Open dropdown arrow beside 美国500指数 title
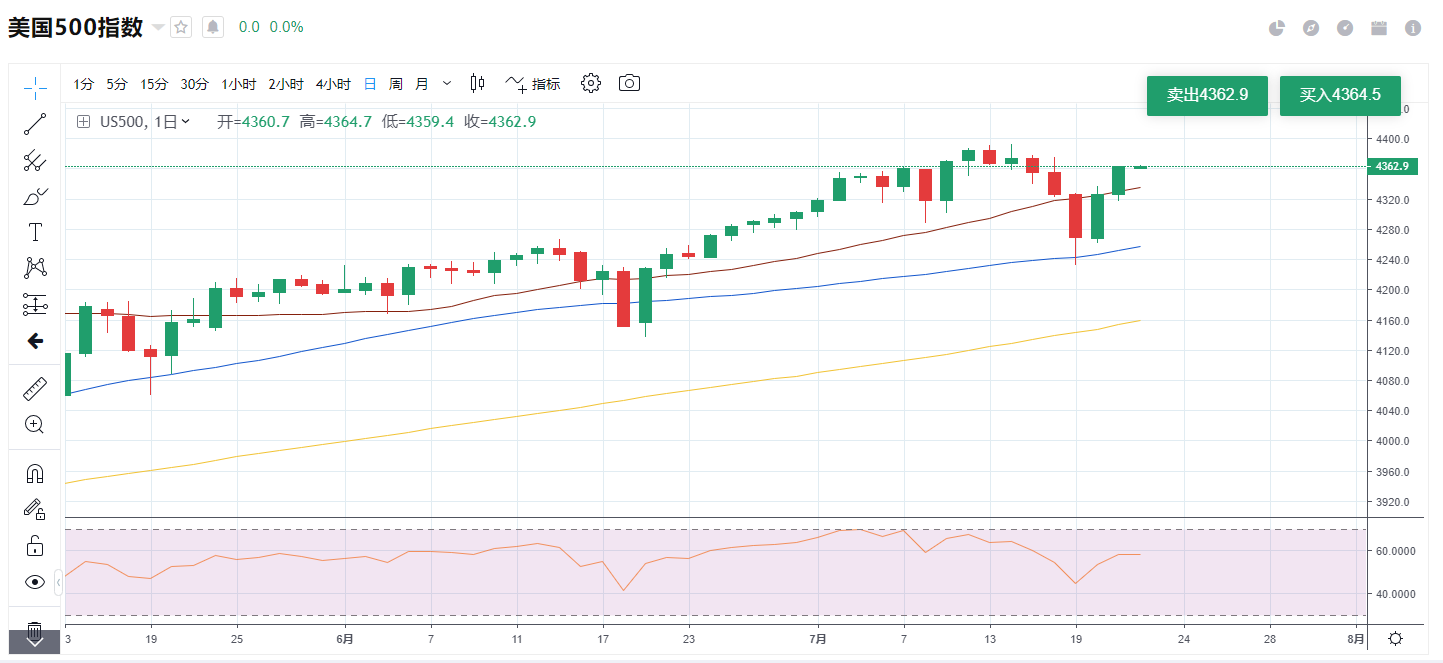This screenshot has height=663, width=1443. point(158,27)
